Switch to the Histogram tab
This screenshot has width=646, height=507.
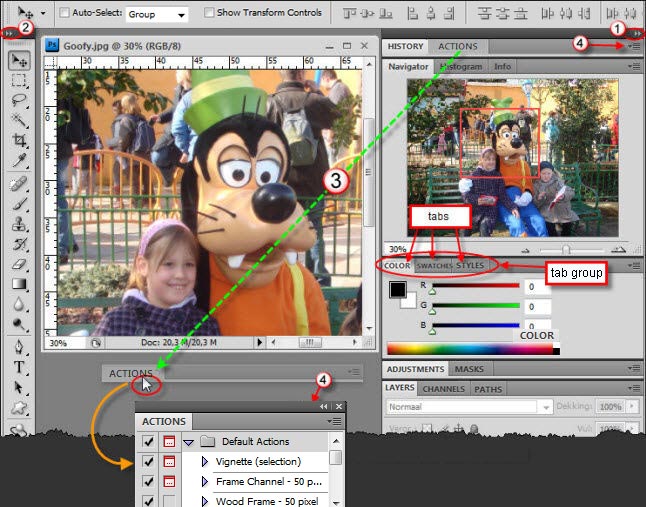tap(461, 67)
